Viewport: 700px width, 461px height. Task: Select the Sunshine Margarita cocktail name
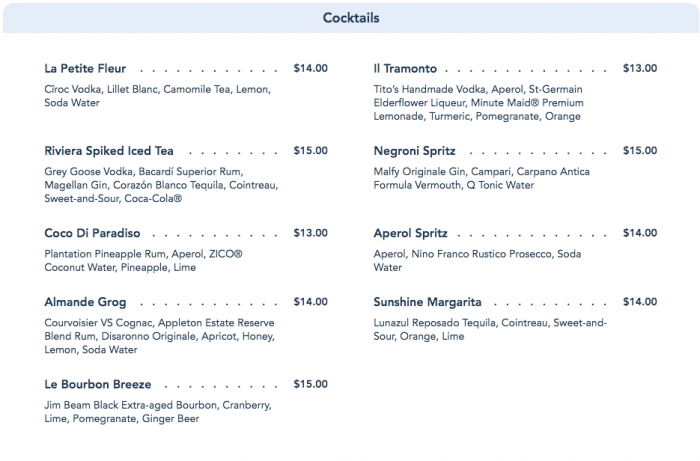coord(427,301)
